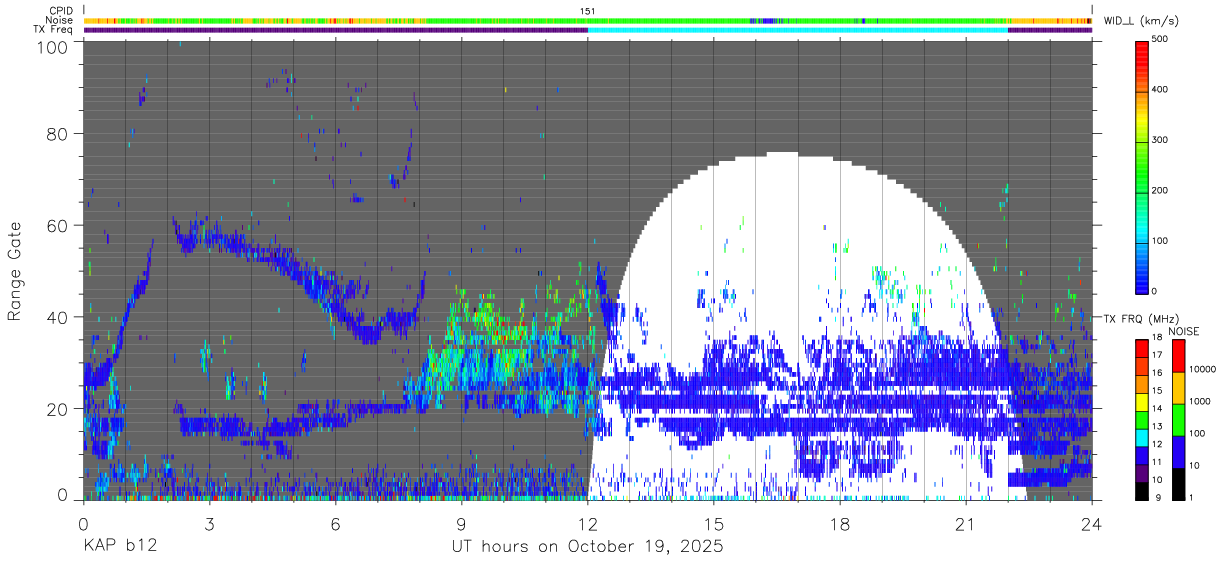Viewport: 1228px width, 567px height.
Task: Click the 3 tick on UT hours axis
Action: coord(209,524)
